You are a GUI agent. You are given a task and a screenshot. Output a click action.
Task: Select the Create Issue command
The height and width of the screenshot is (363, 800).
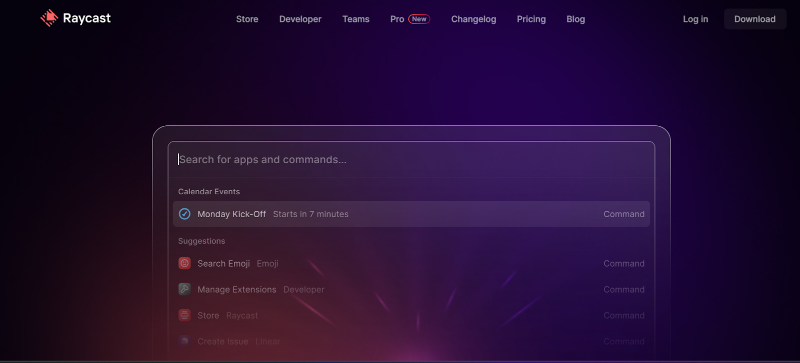[x=411, y=341]
